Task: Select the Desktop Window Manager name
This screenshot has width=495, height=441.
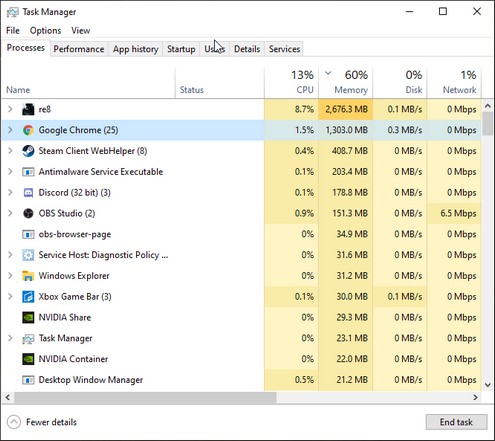Action: pyautogui.click(x=91, y=380)
